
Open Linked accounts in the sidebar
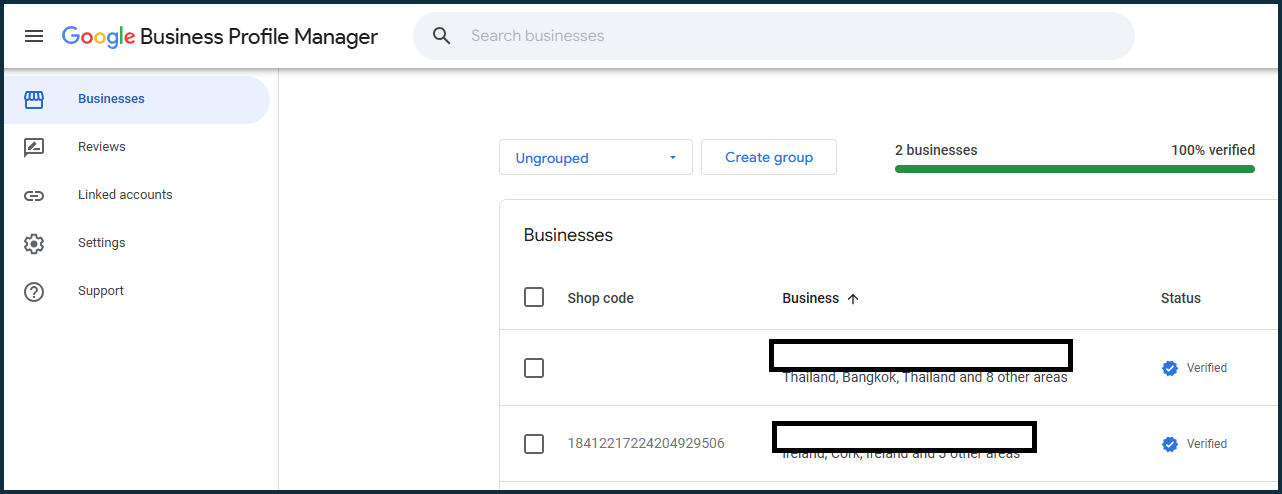(135, 195)
